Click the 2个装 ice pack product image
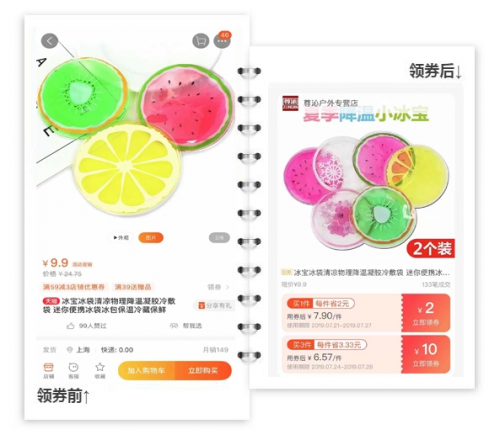 [367, 192]
